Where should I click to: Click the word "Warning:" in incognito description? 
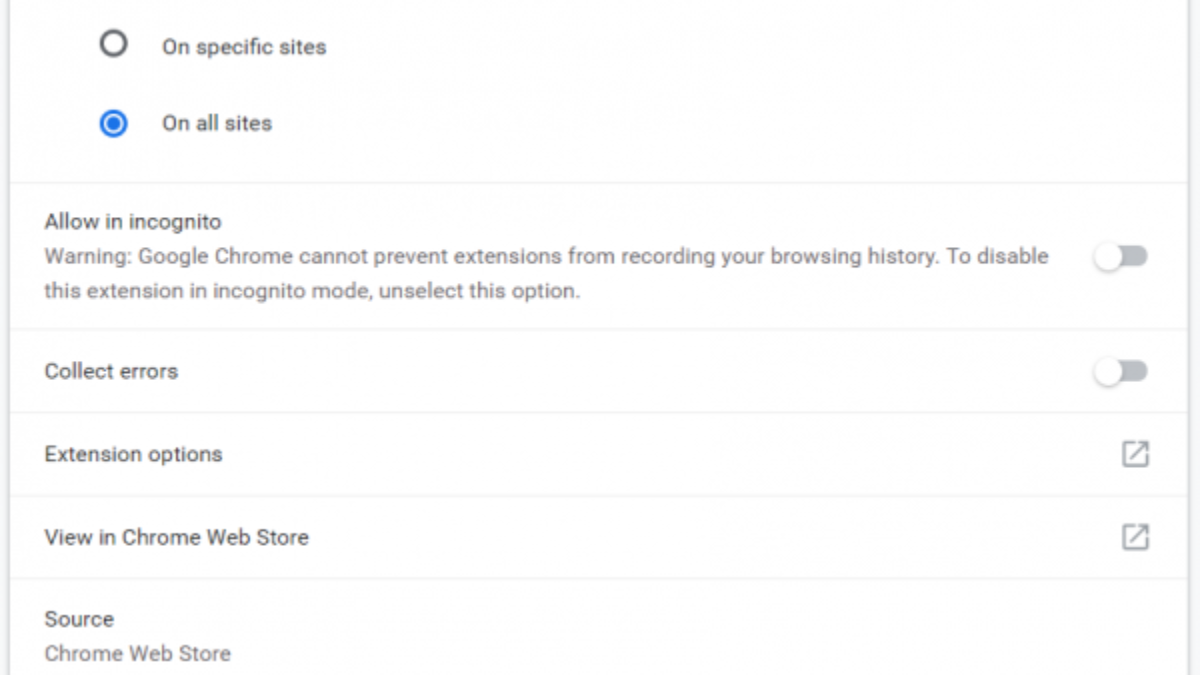88,256
